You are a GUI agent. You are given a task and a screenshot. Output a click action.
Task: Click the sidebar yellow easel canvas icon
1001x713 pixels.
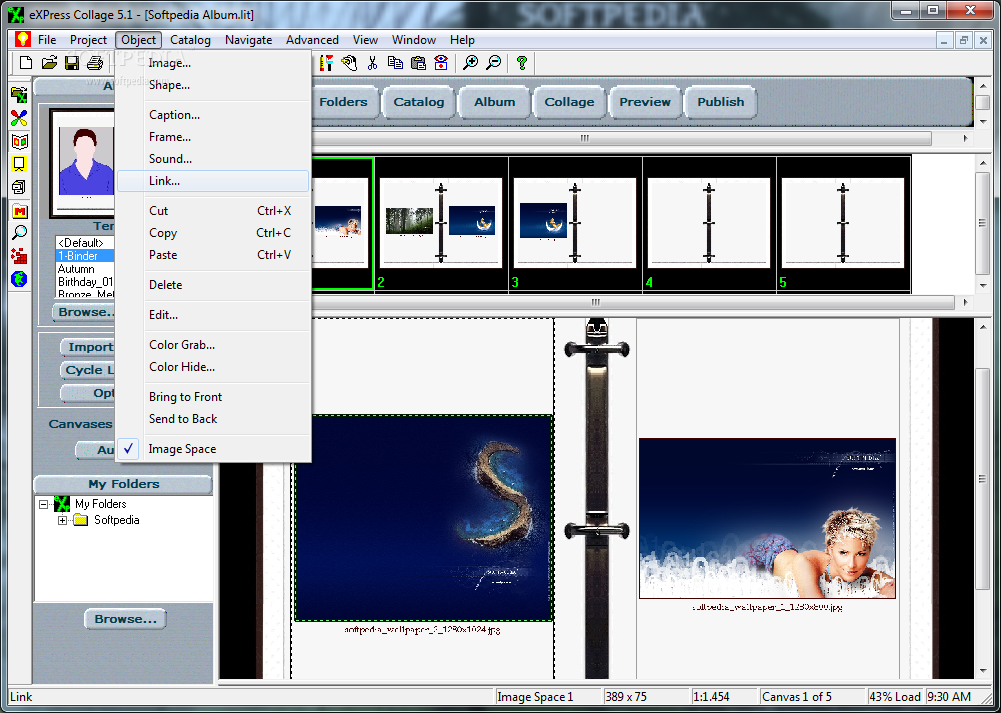tap(20, 165)
